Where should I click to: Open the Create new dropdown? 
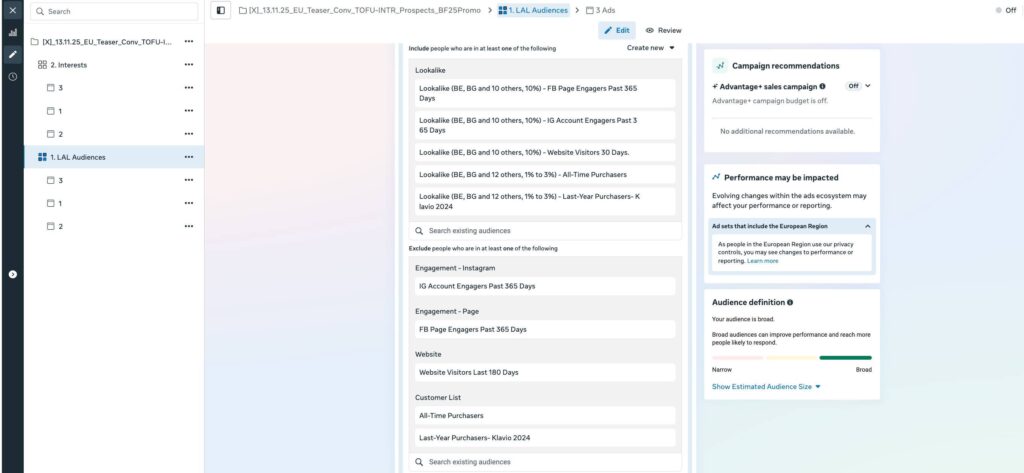coord(650,48)
